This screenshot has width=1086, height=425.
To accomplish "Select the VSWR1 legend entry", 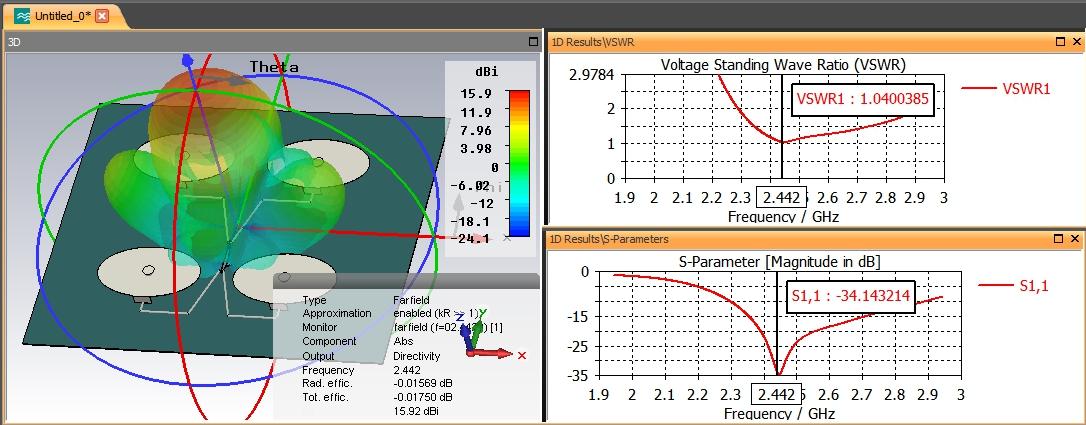I will [x=1006, y=88].
